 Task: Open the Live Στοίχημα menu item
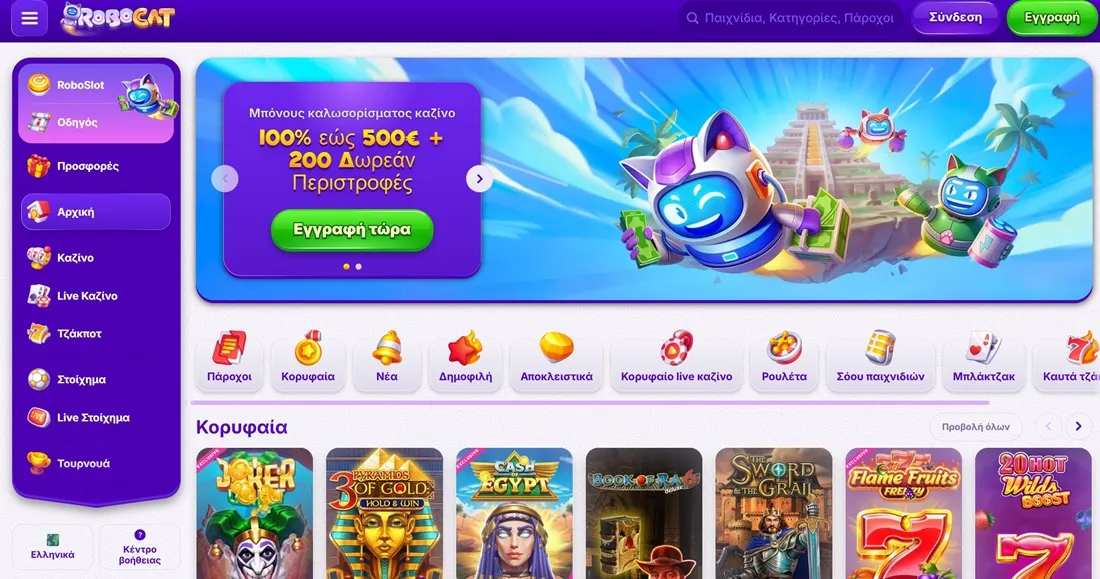[x=95, y=418]
